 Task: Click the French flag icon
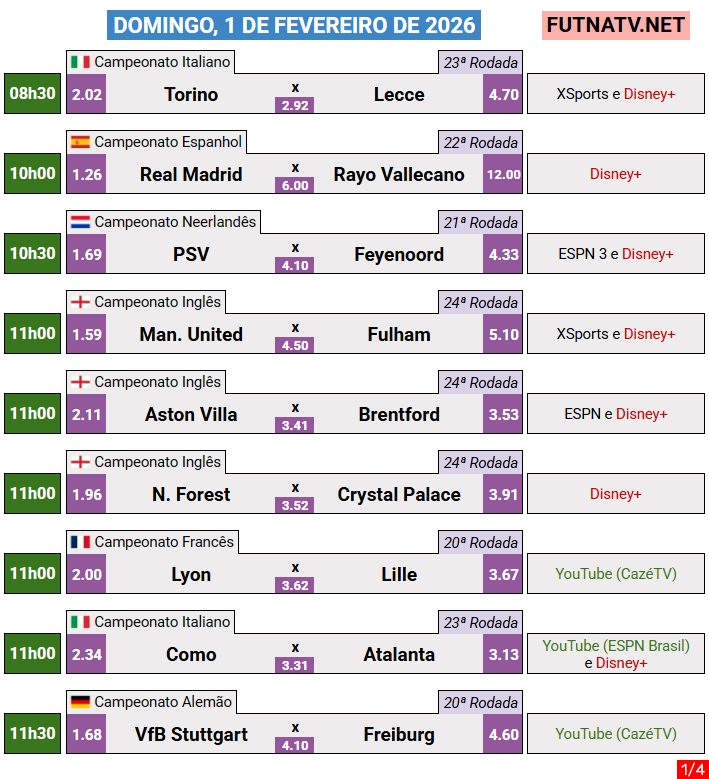(80, 542)
